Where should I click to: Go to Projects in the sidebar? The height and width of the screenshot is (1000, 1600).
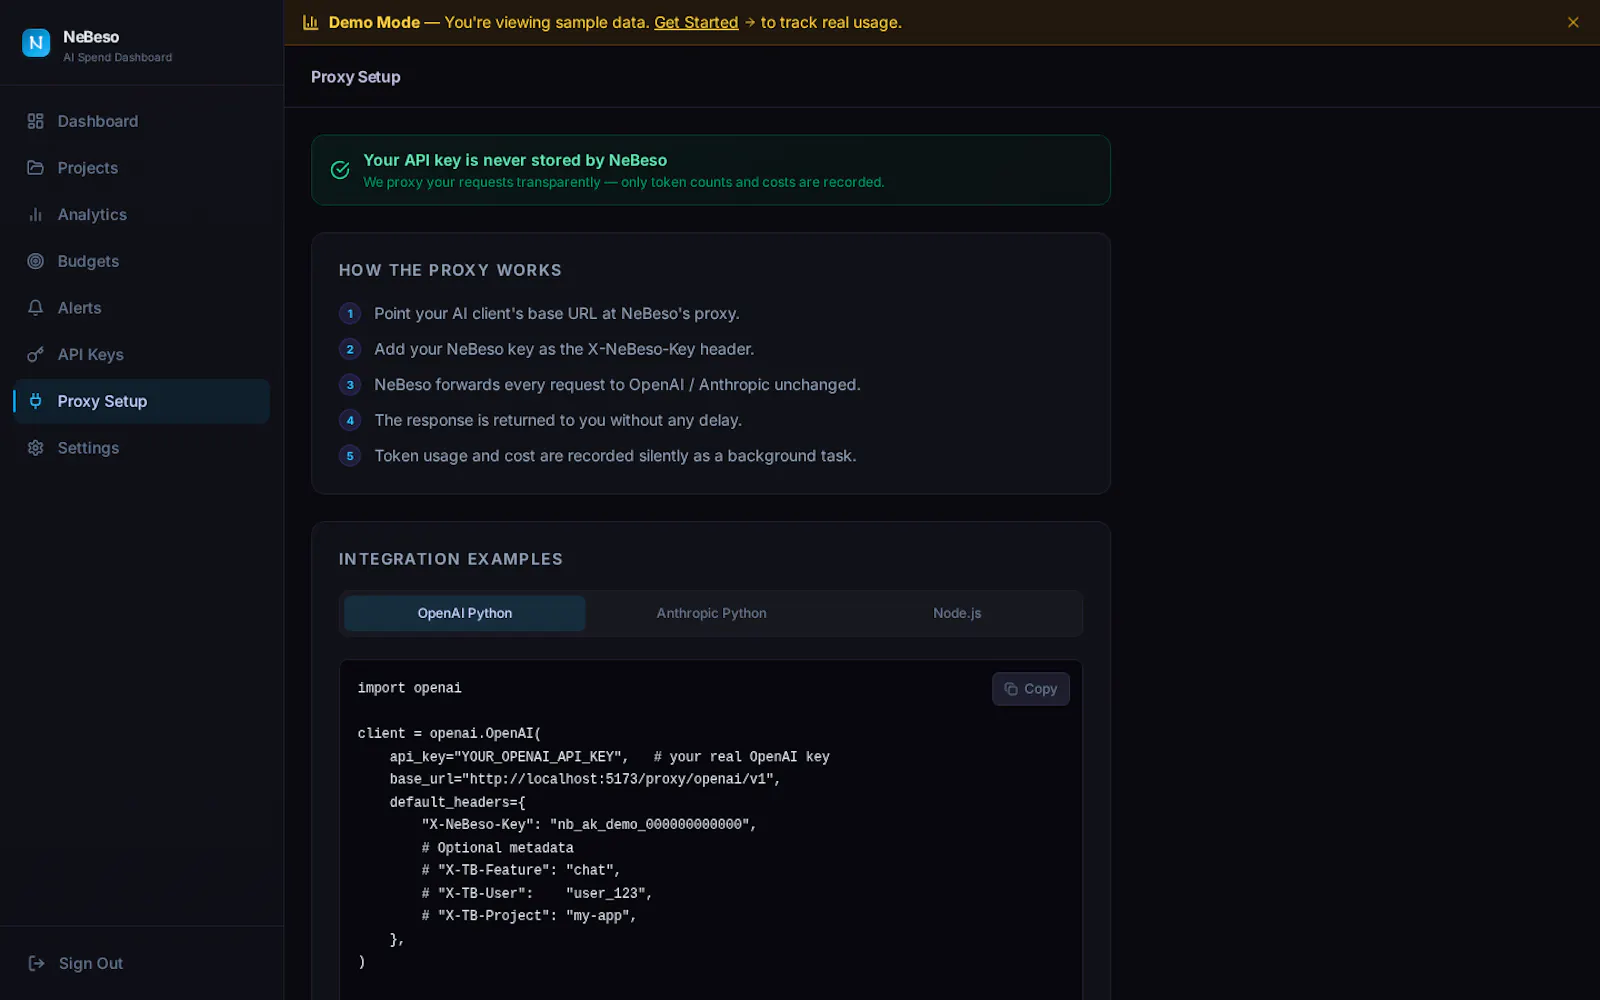[x=141, y=168]
